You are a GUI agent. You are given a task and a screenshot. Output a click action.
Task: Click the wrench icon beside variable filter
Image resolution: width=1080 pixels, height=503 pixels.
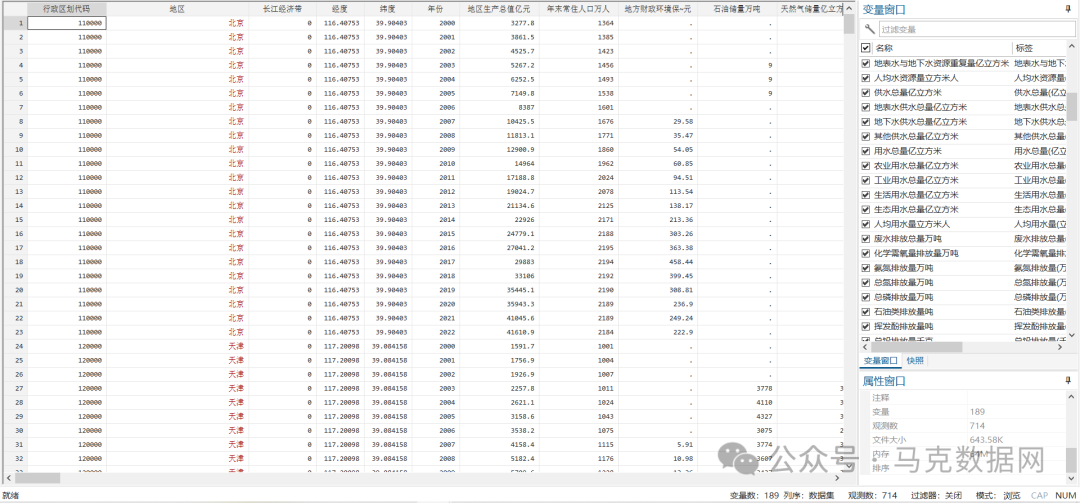coord(869,29)
